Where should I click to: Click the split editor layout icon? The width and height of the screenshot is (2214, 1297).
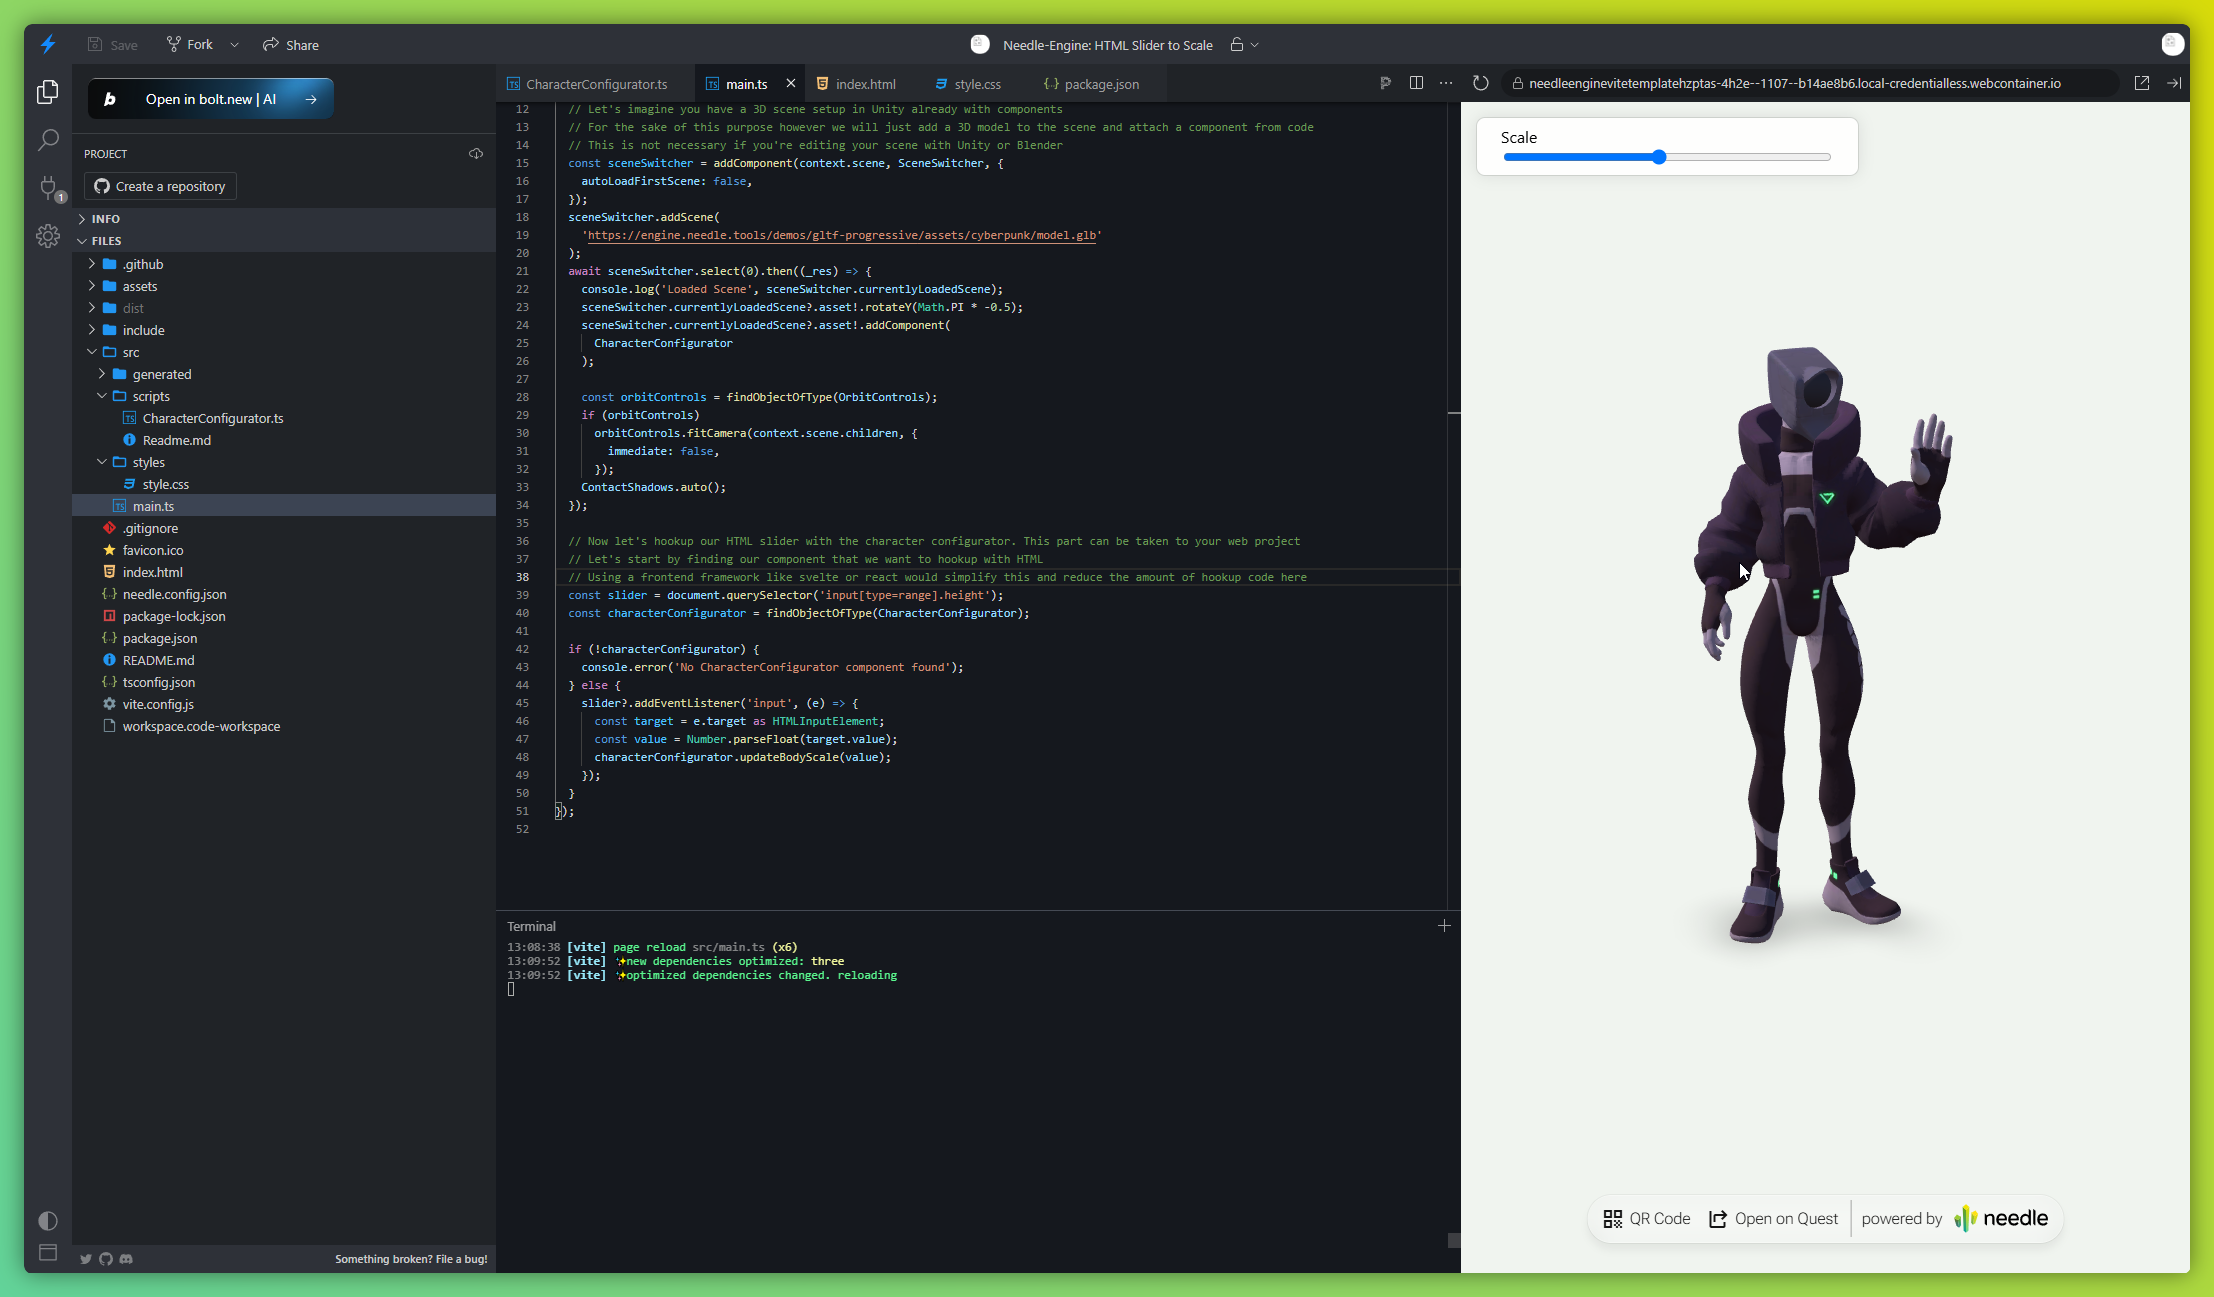(1416, 83)
